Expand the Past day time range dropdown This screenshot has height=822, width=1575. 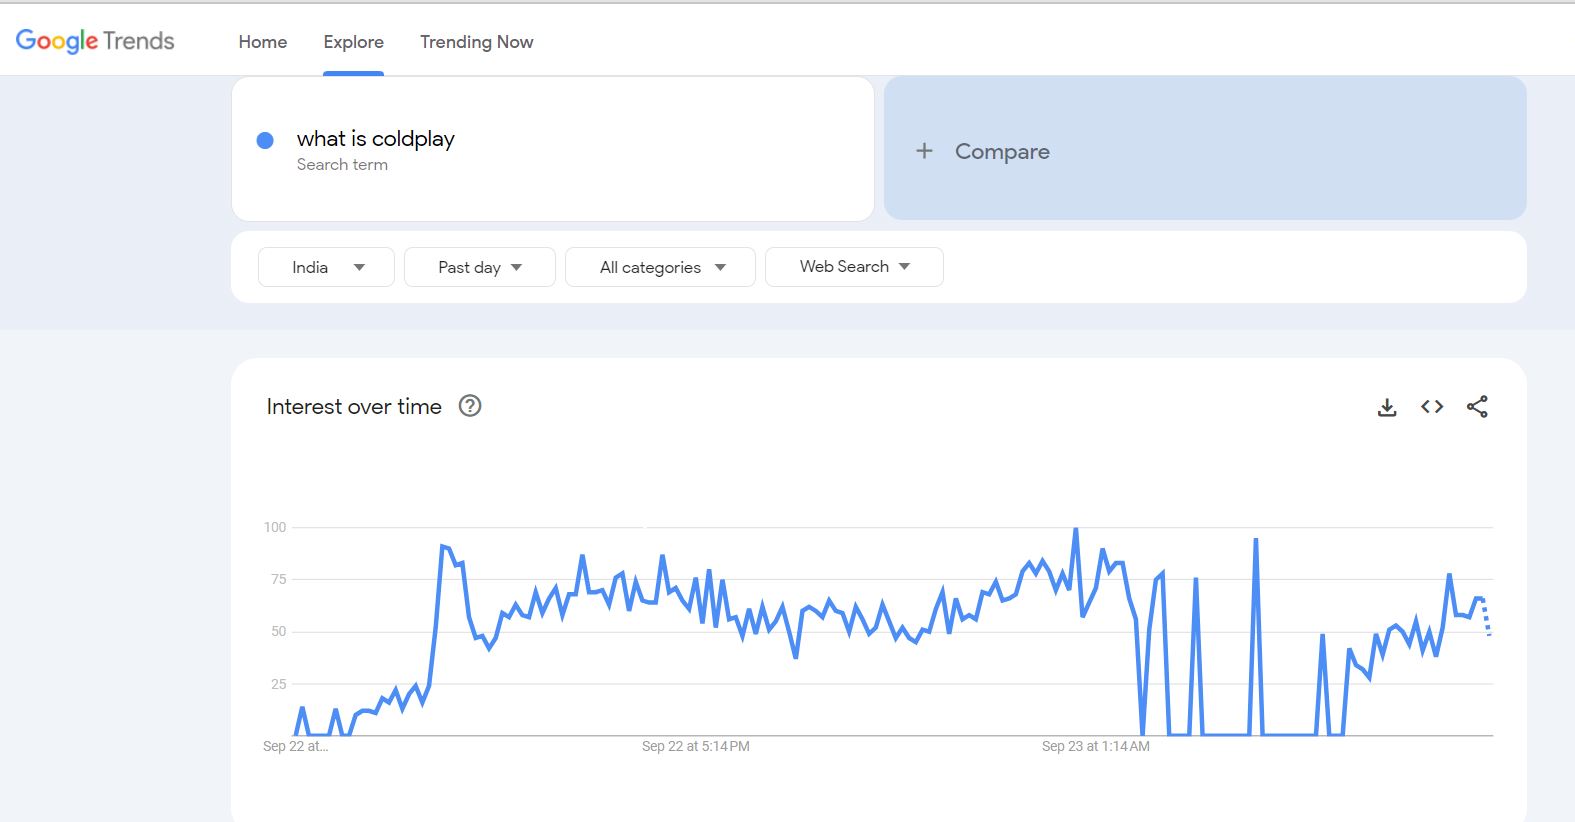480,267
